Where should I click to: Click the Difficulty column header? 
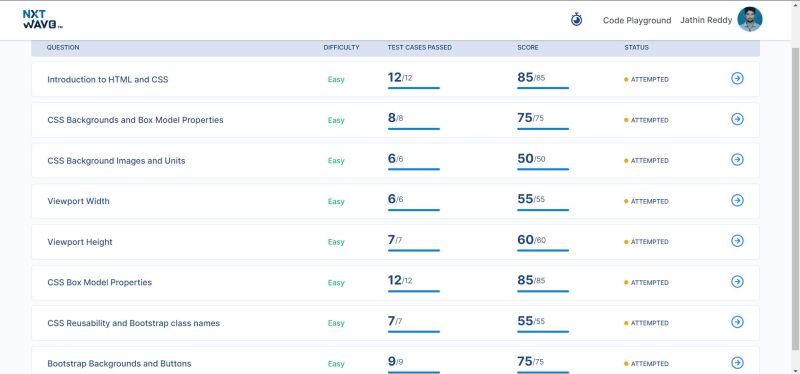(341, 47)
